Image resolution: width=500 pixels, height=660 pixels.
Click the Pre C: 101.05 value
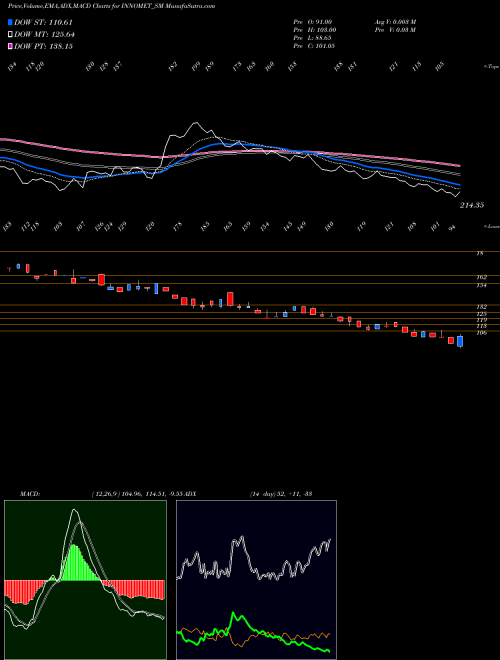314,46
